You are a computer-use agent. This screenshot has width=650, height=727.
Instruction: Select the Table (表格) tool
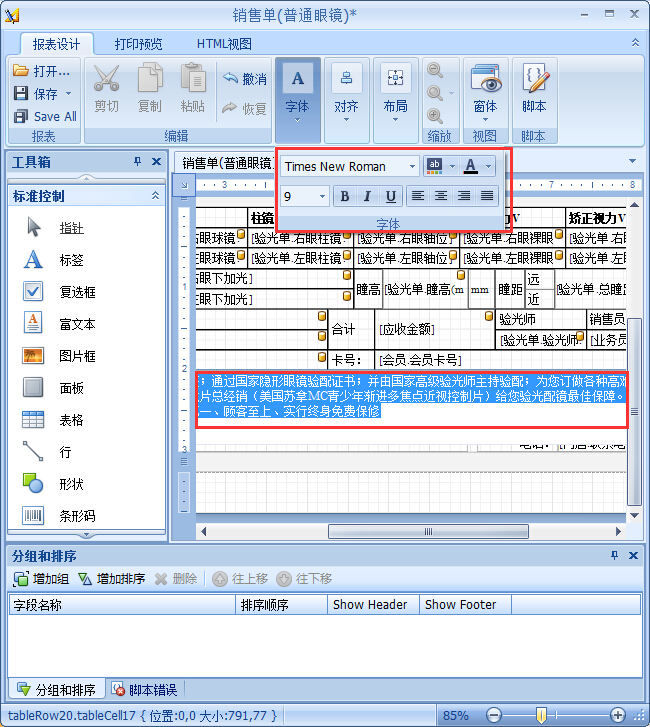click(34, 420)
